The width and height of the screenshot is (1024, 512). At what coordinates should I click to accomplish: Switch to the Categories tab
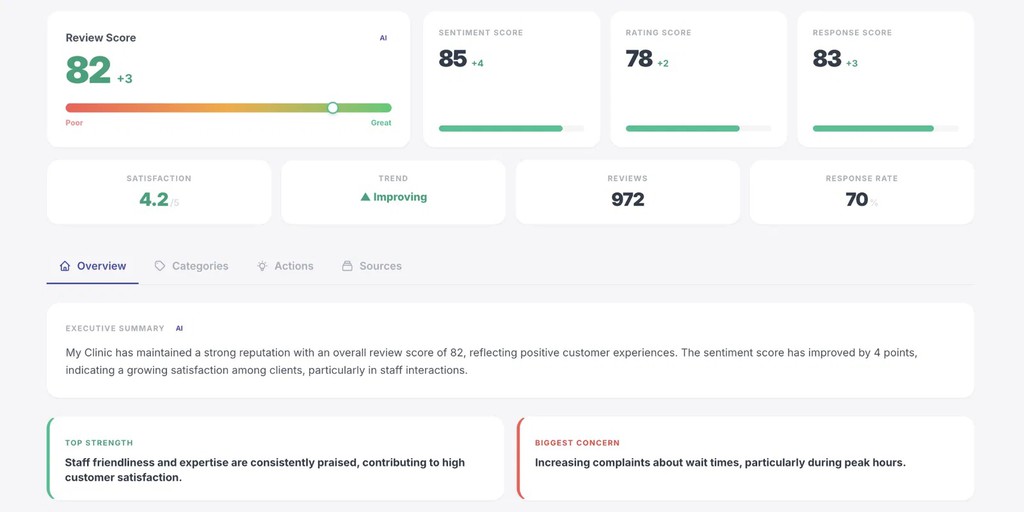click(191, 266)
